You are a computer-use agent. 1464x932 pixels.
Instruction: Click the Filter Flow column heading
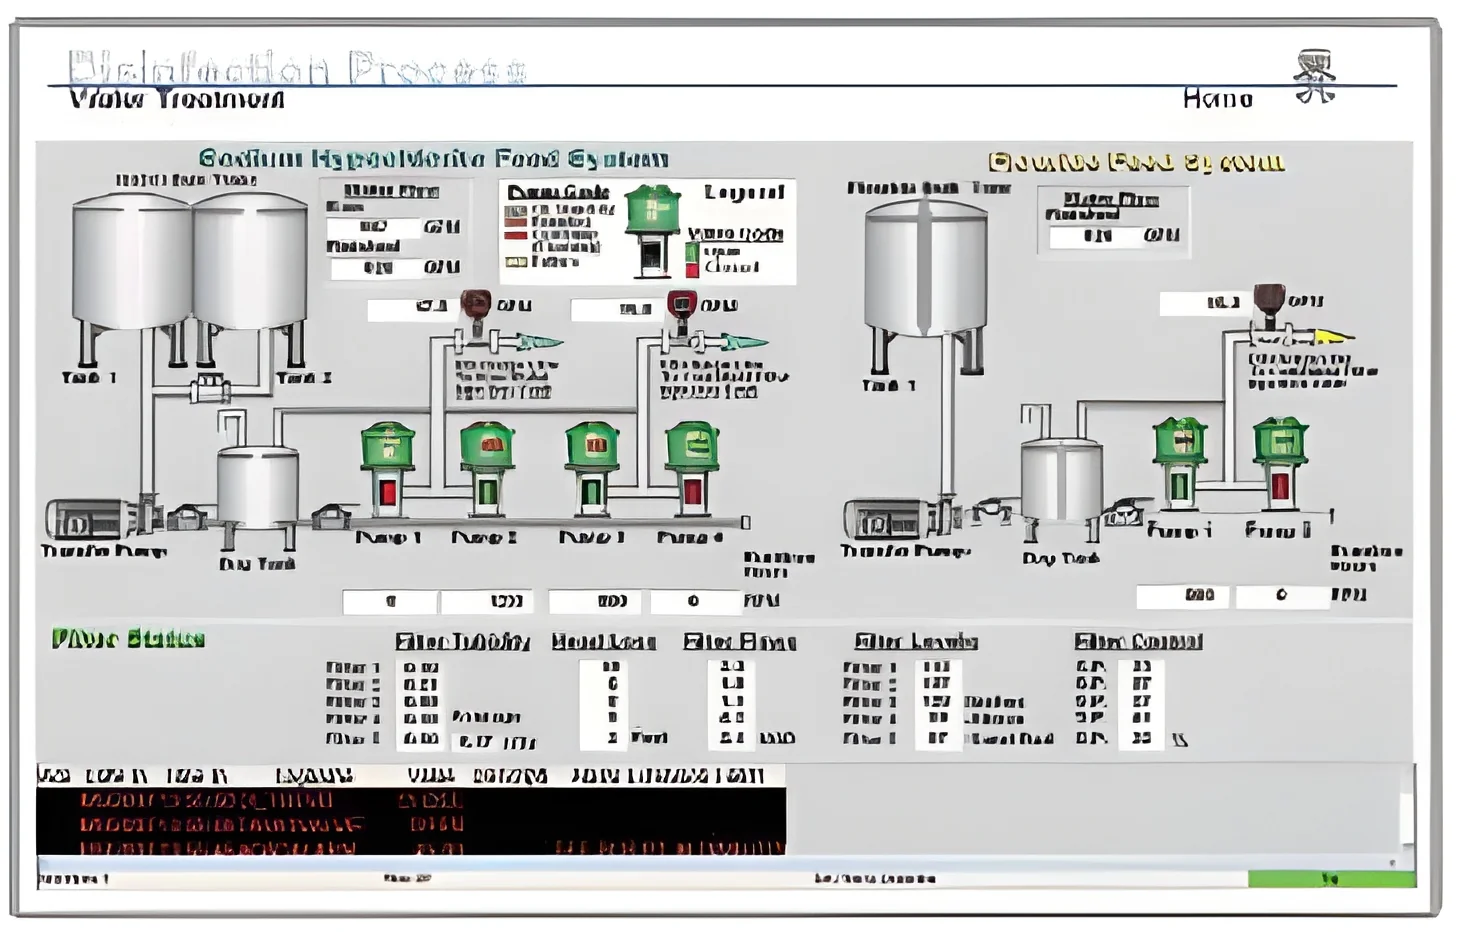click(x=739, y=642)
